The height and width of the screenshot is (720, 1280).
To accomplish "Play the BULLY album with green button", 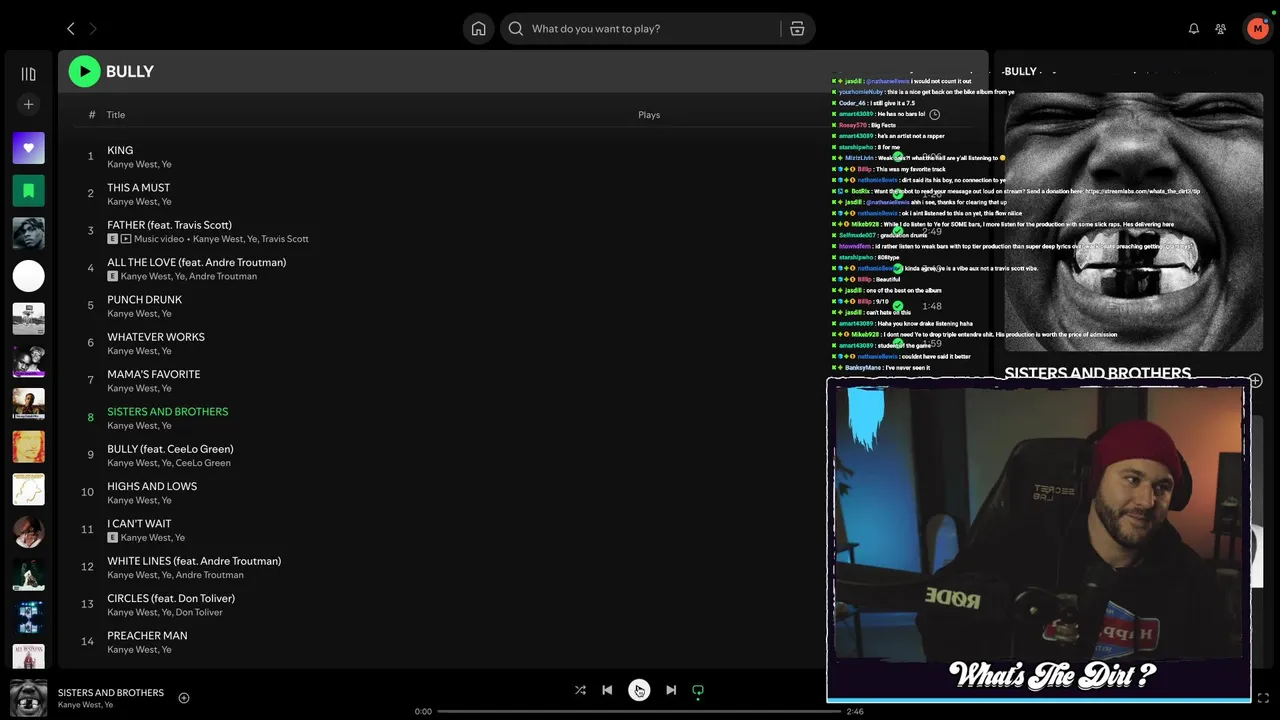I will coord(84,71).
